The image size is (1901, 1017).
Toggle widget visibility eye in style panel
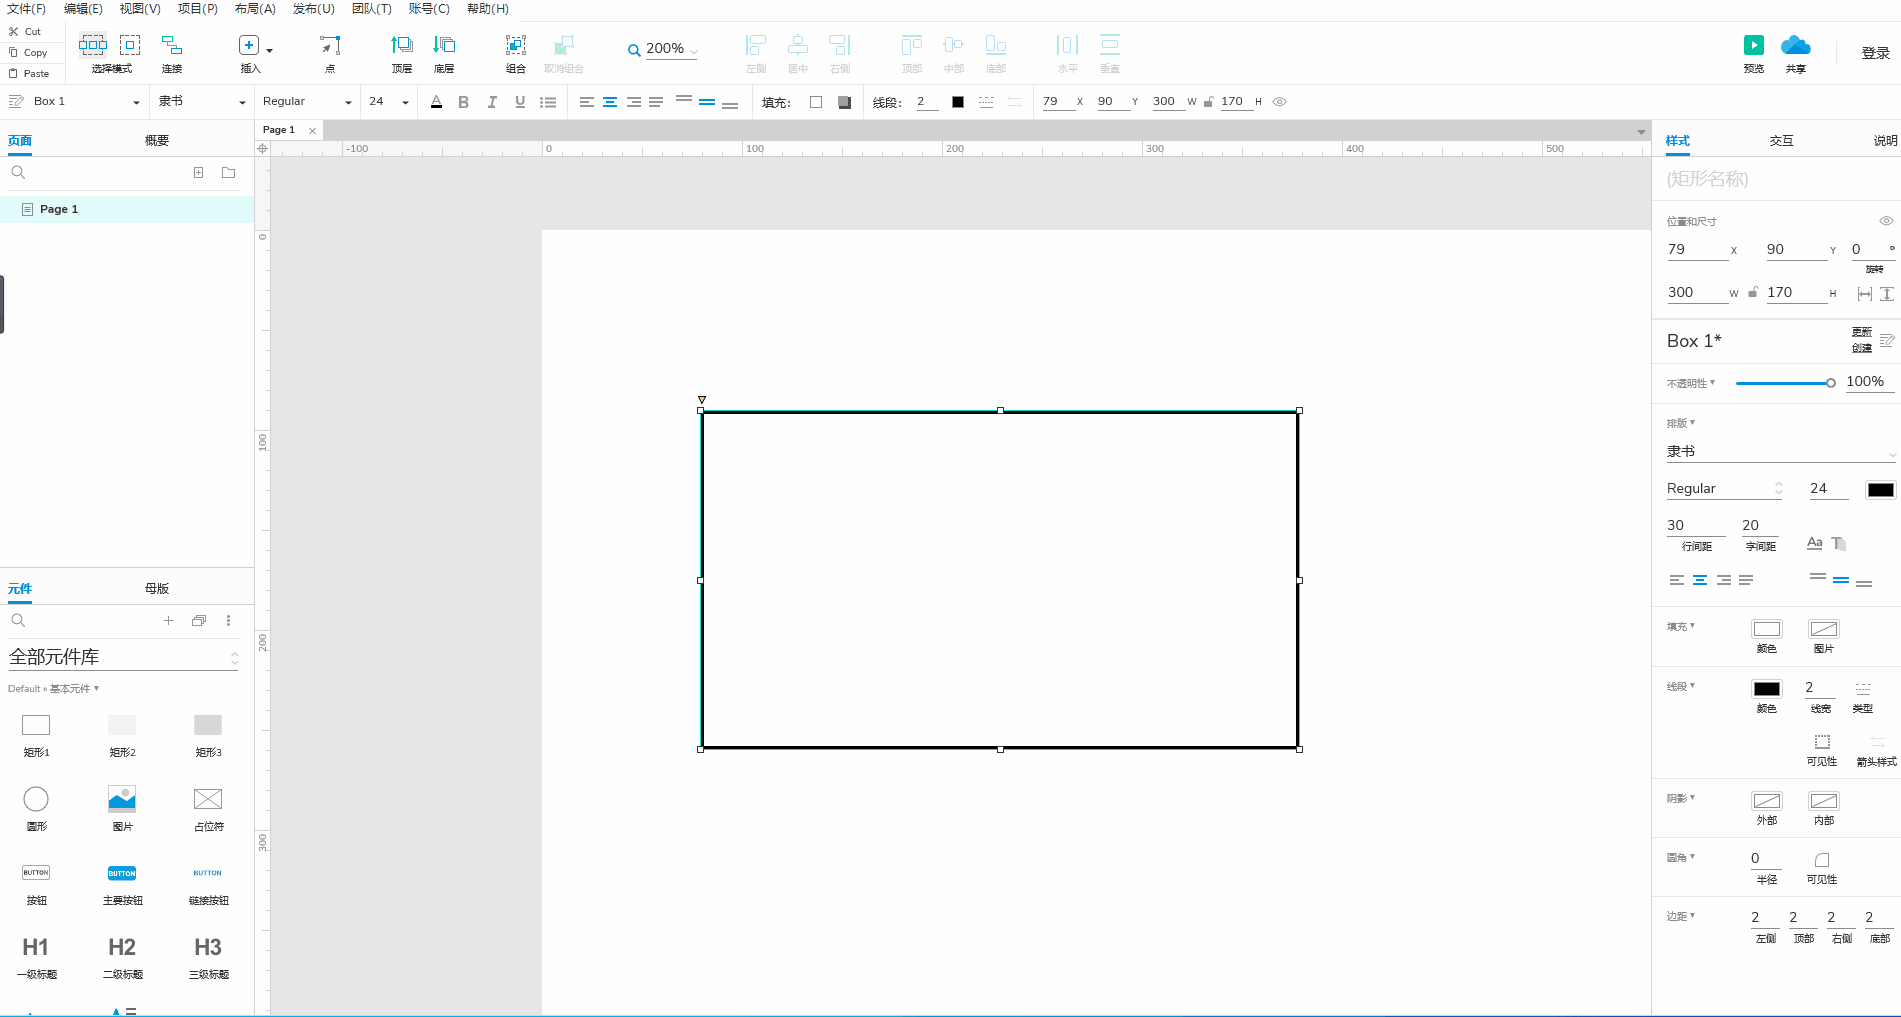click(x=1885, y=221)
